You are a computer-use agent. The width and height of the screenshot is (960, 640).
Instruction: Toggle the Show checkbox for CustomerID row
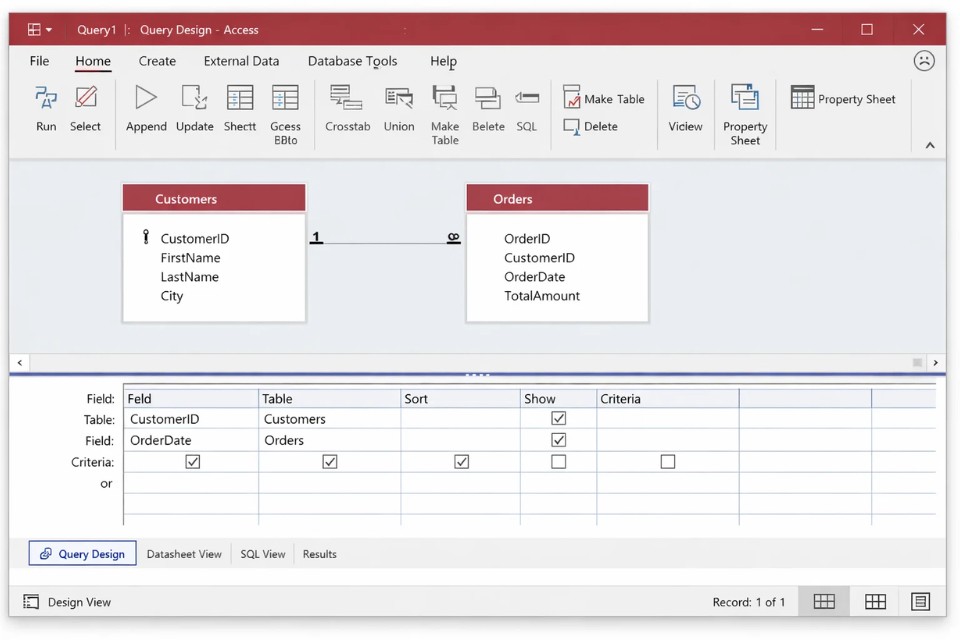[x=559, y=419]
